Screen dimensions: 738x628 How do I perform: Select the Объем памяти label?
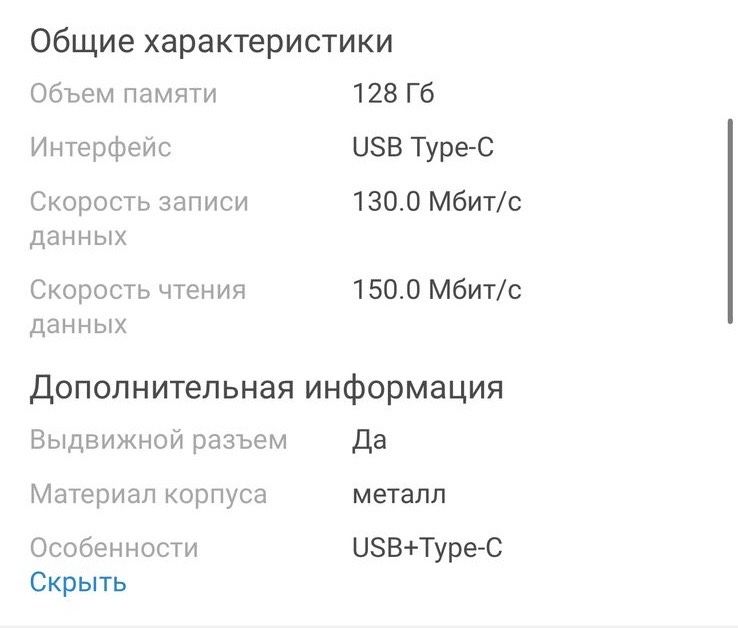[123, 95]
